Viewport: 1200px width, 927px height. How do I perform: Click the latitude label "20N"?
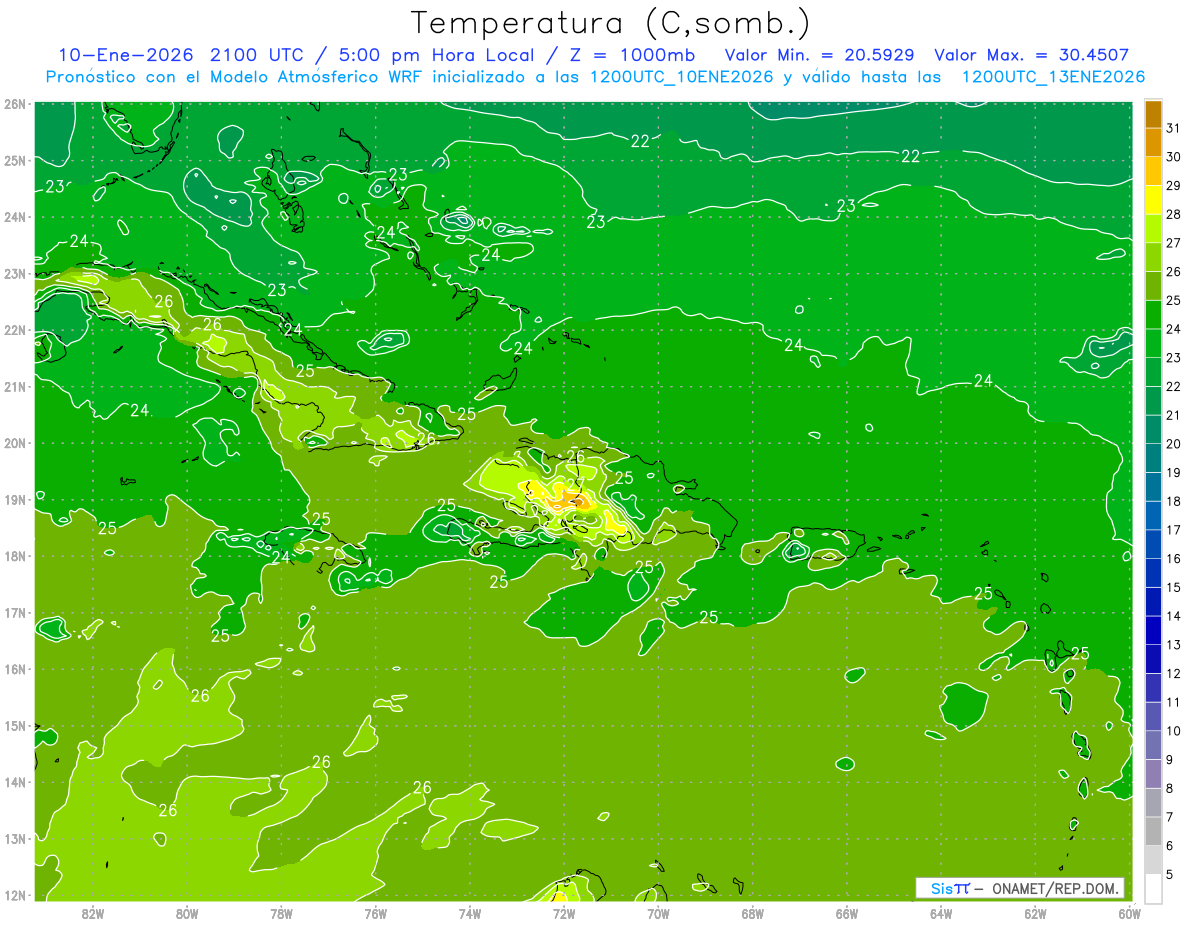15,443
